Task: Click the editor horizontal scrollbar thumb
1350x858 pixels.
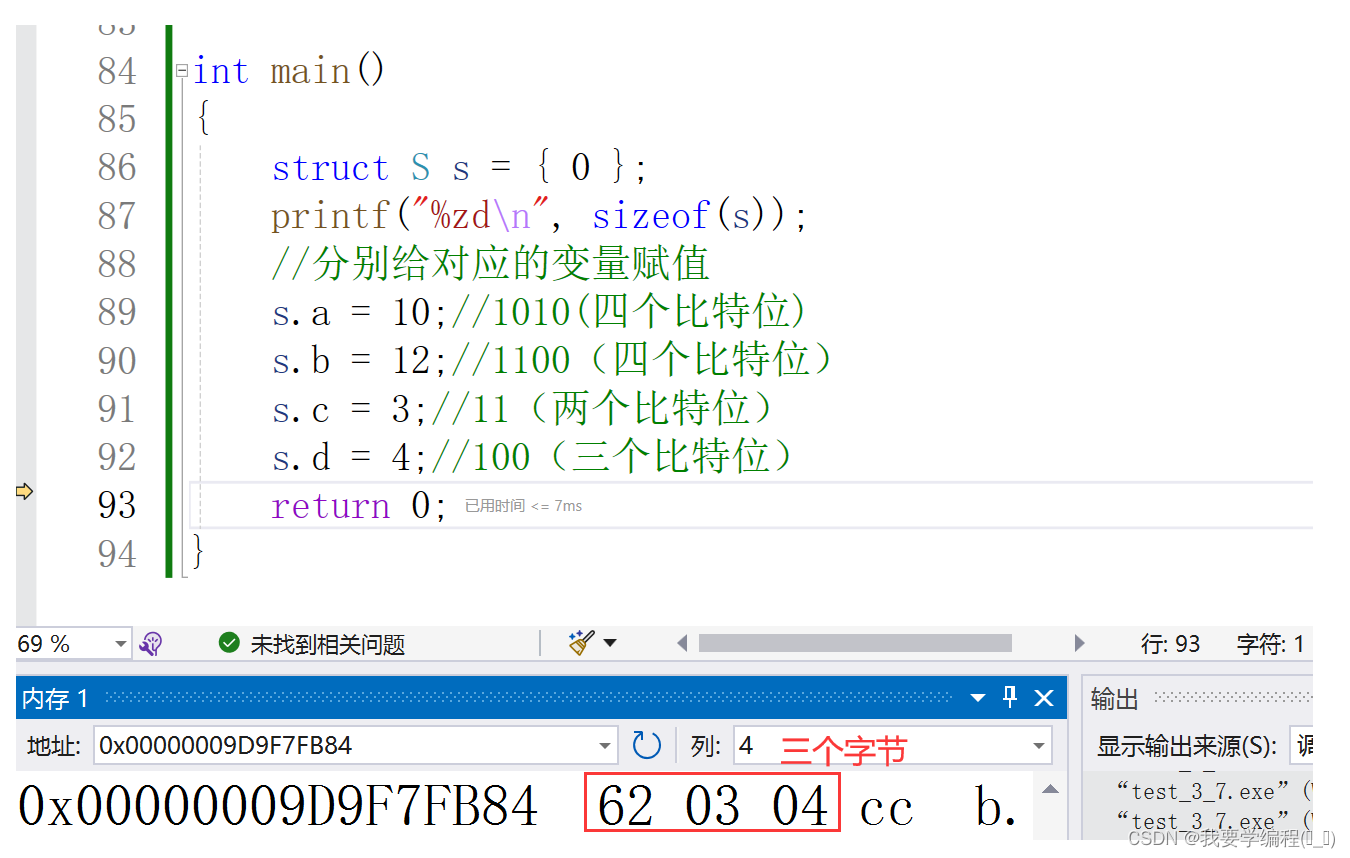Action: [855, 643]
